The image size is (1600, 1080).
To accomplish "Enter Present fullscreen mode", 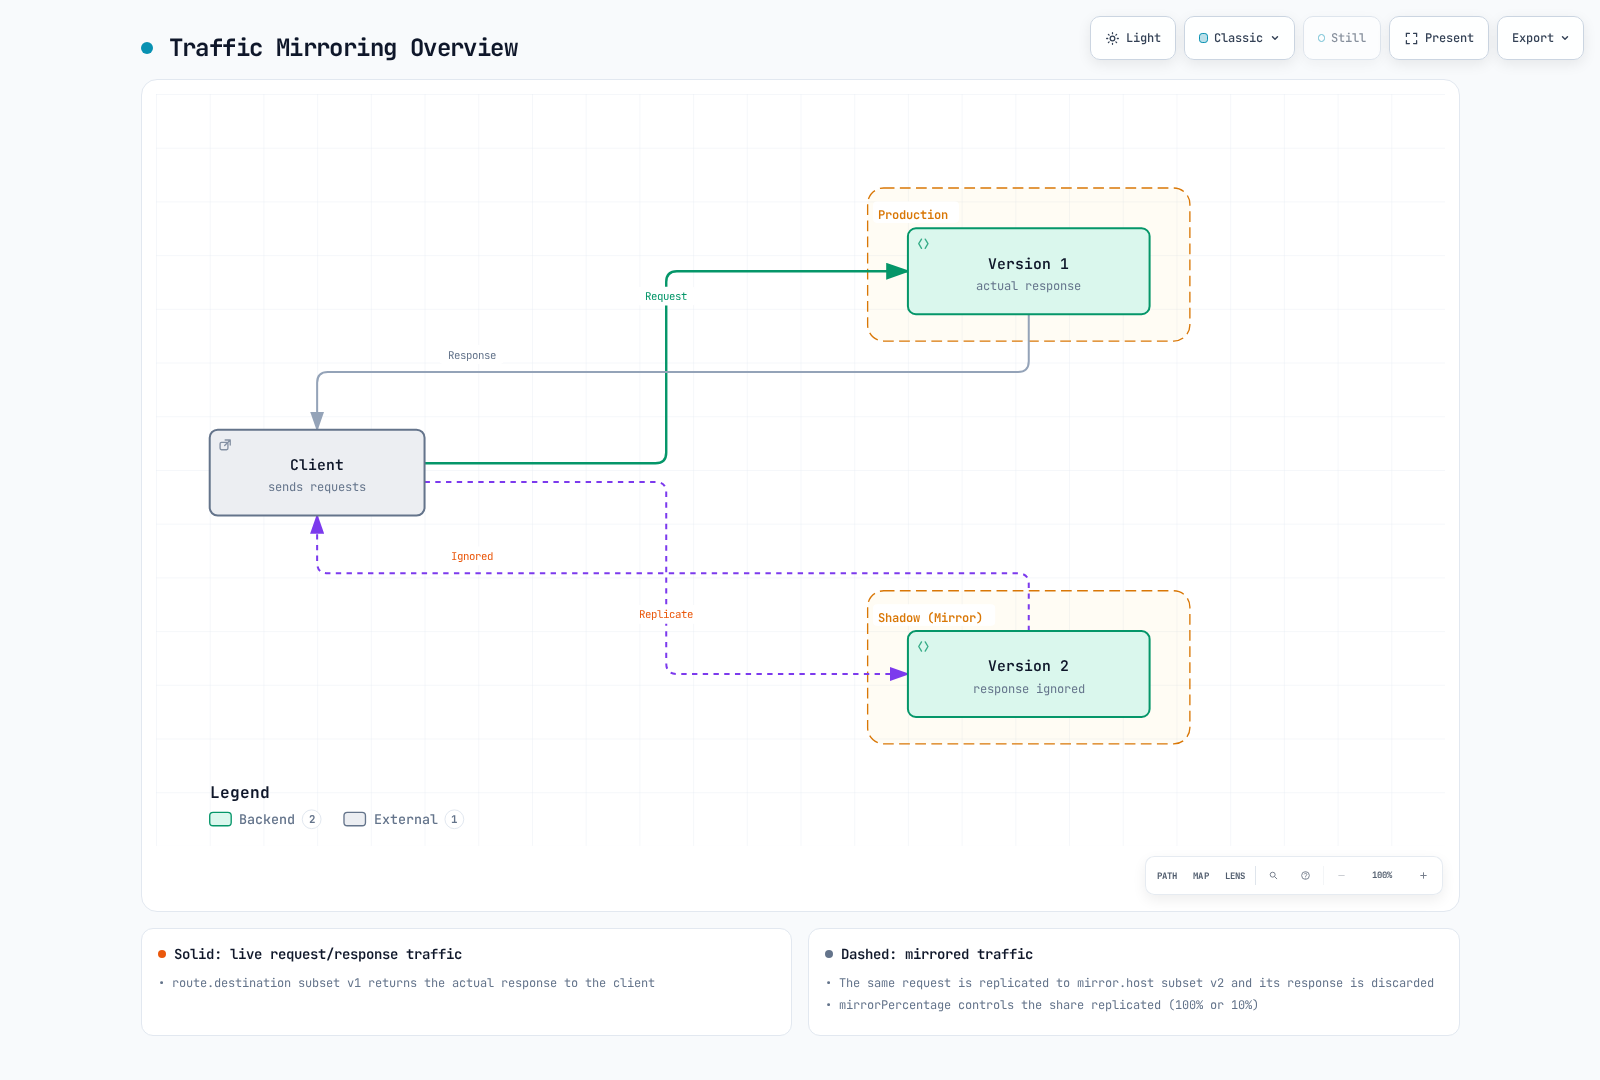I will [x=1439, y=38].
